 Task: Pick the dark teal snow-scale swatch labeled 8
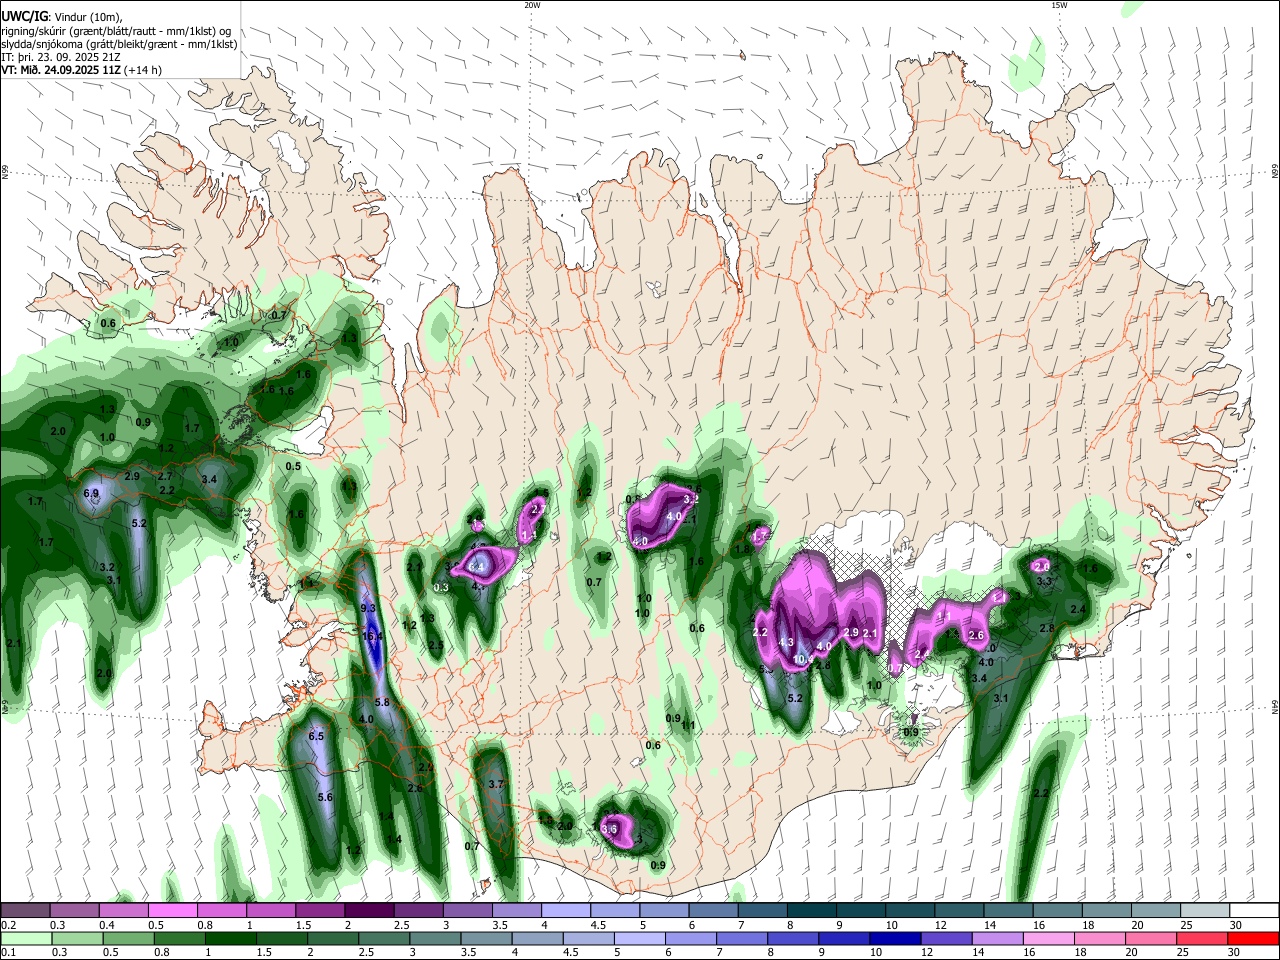(812, 910)
